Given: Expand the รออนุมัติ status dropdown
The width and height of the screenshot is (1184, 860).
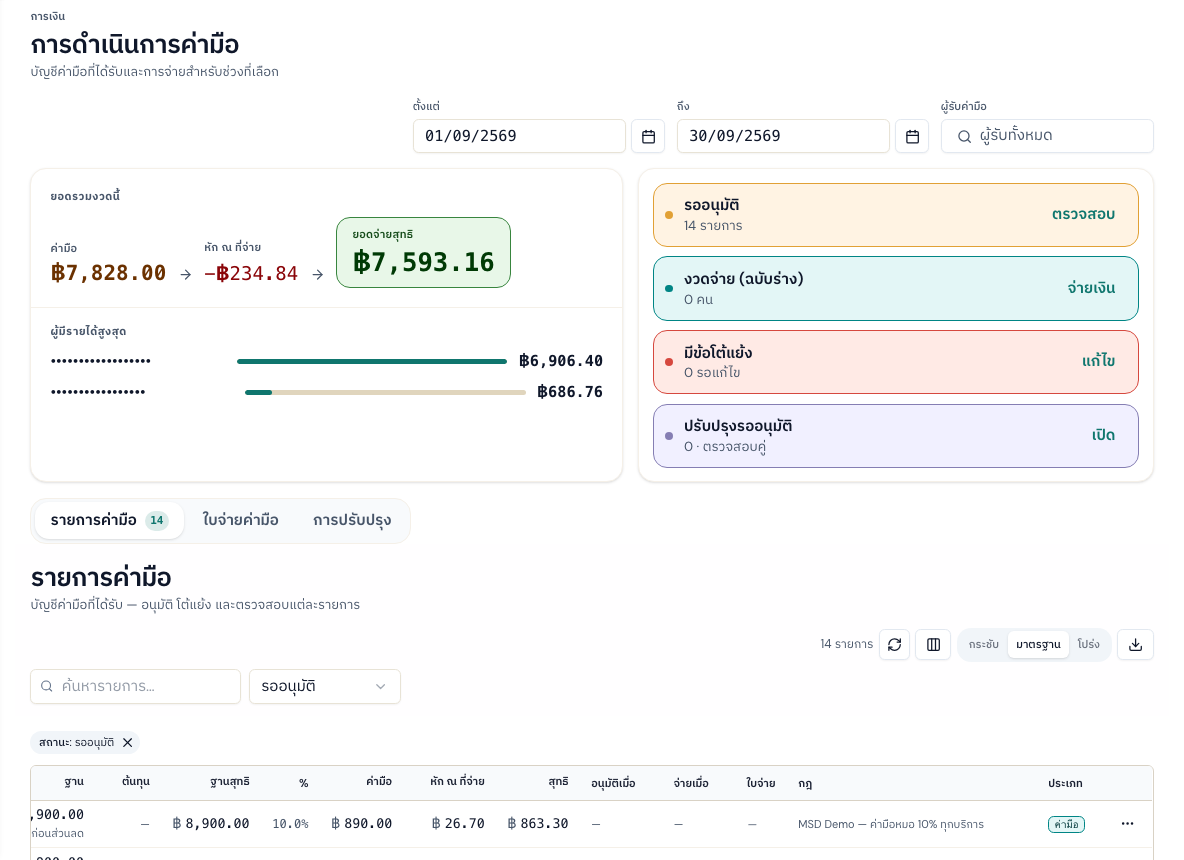Looking at the screenshot, I should pos(325,686).
